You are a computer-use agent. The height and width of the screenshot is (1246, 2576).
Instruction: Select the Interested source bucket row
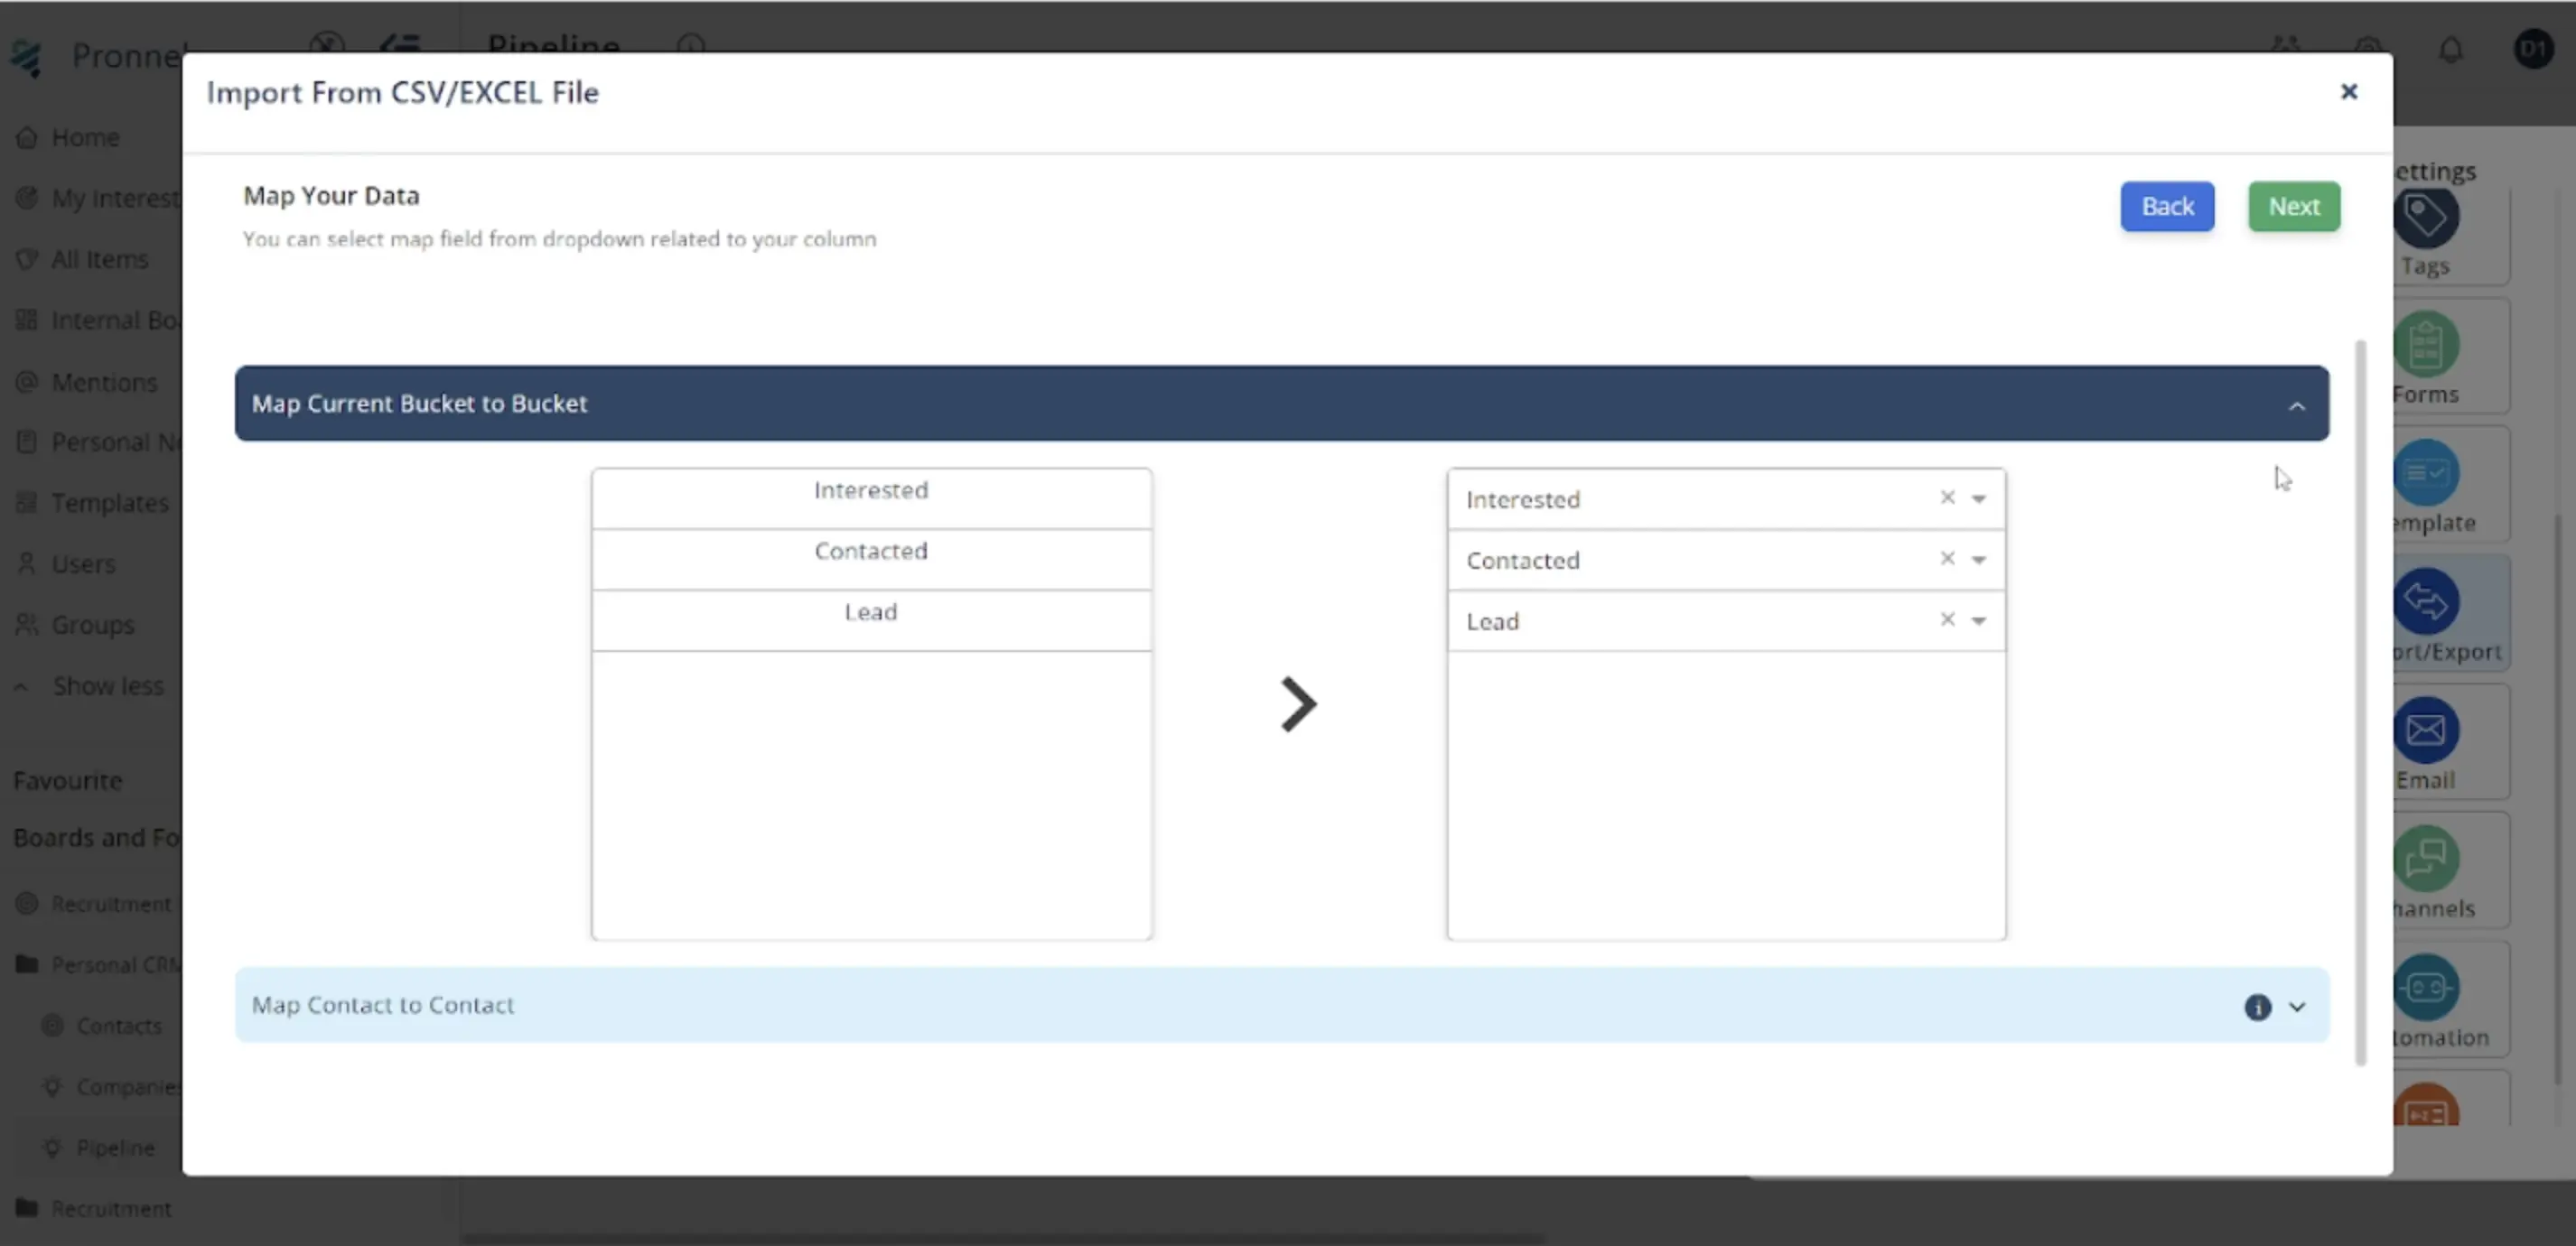(x=871, y=498)
